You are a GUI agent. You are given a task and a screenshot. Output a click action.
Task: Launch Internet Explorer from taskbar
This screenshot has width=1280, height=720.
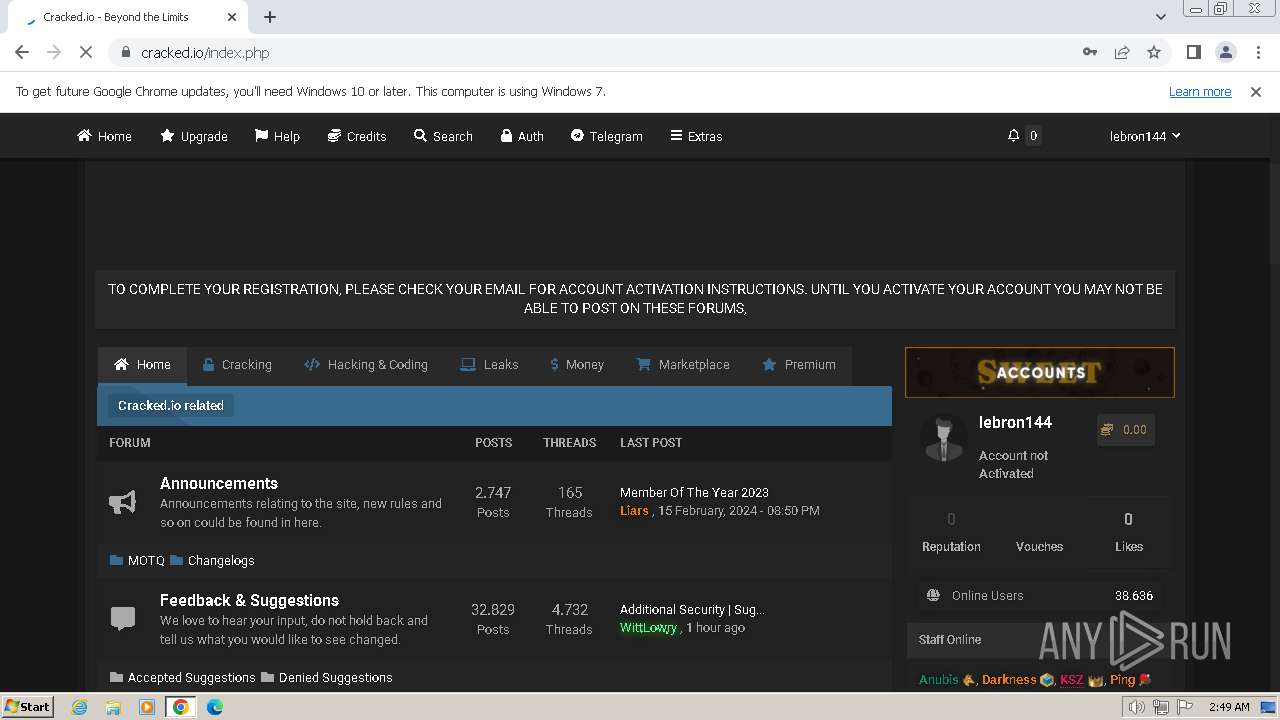(x=80, y=707)
